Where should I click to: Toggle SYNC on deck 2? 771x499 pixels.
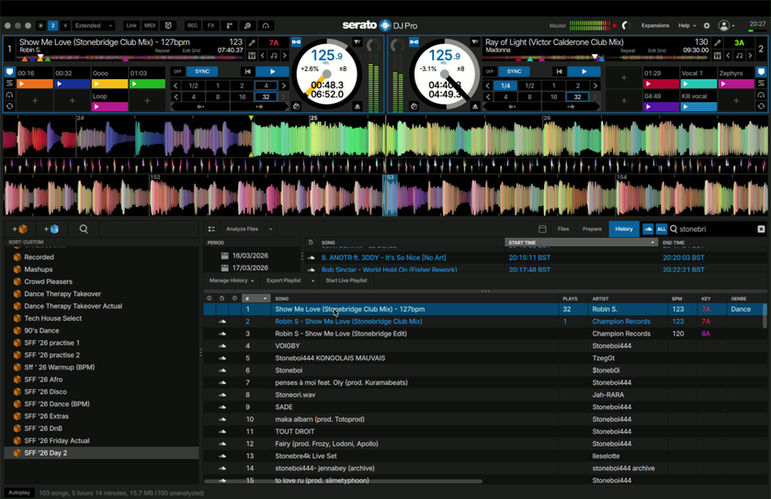[514, 72]
